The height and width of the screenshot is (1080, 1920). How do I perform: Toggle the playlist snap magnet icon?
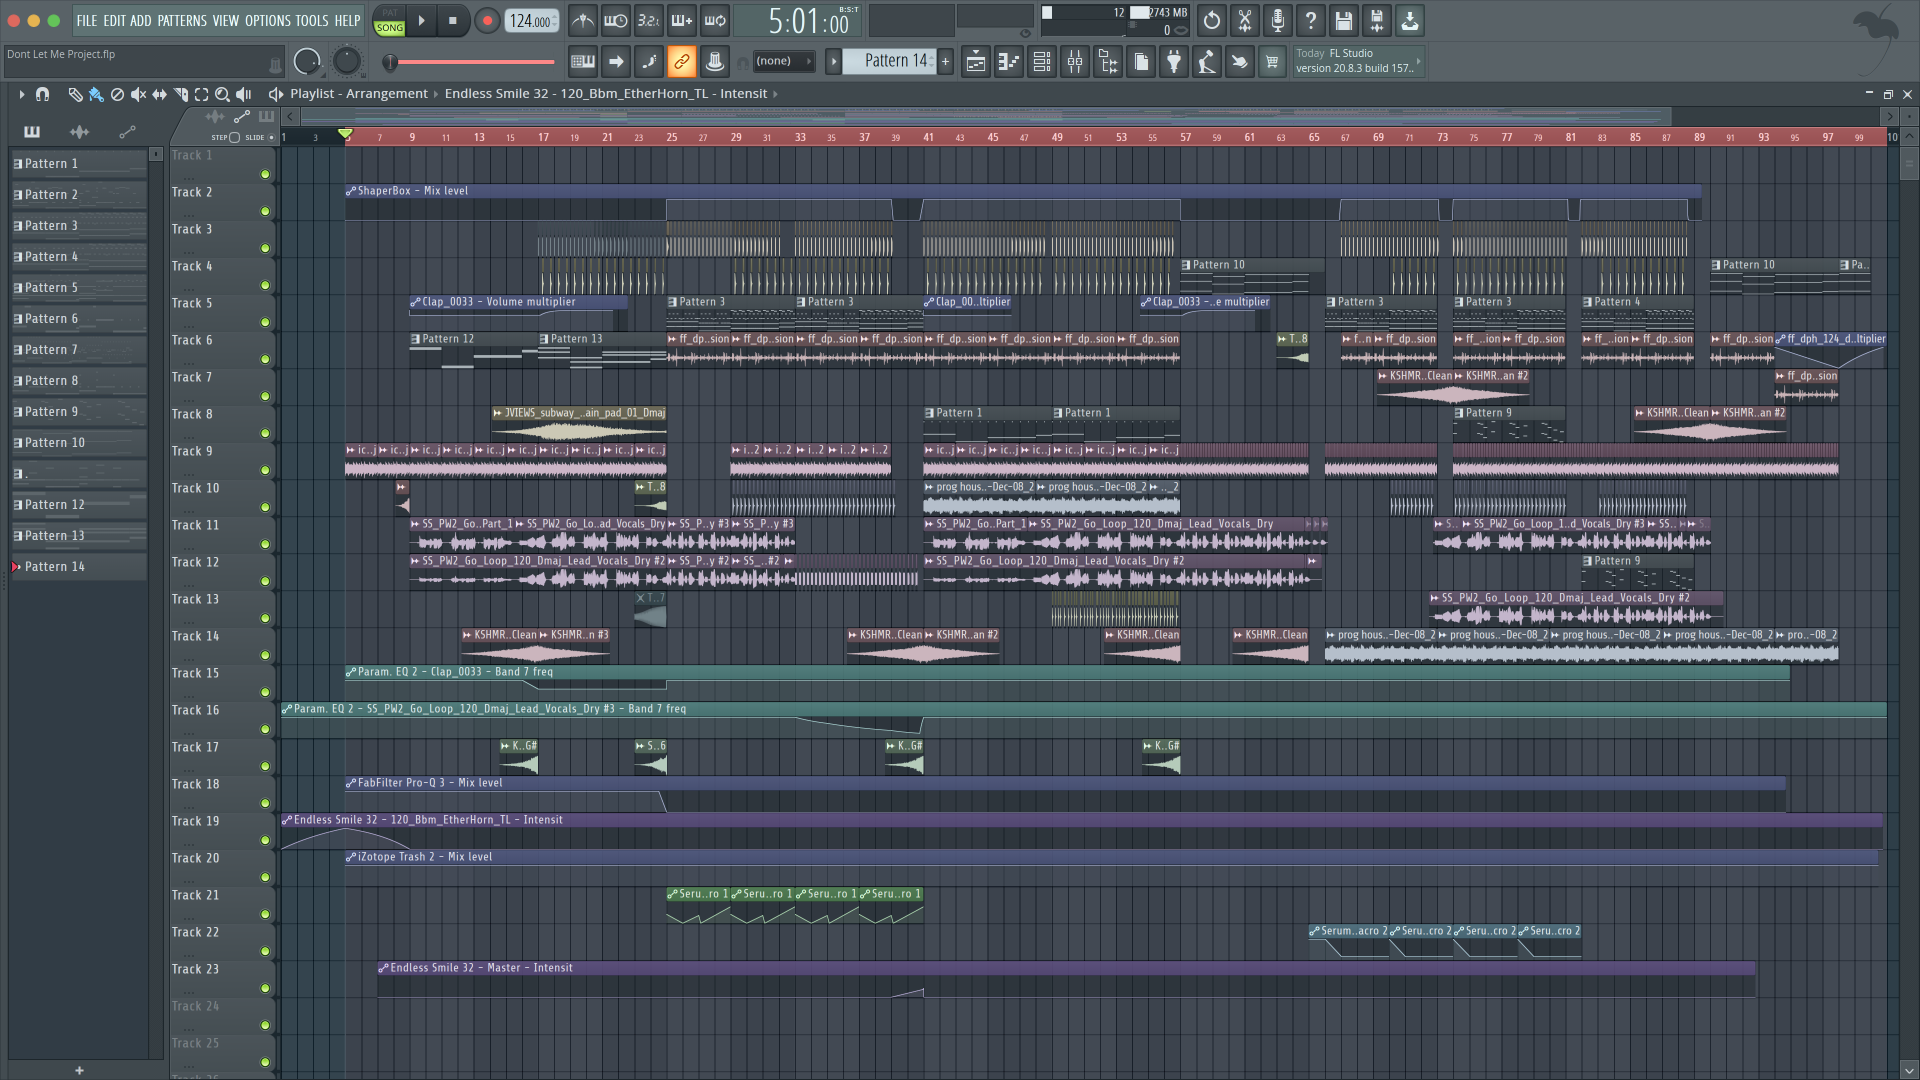pos(42,94)
